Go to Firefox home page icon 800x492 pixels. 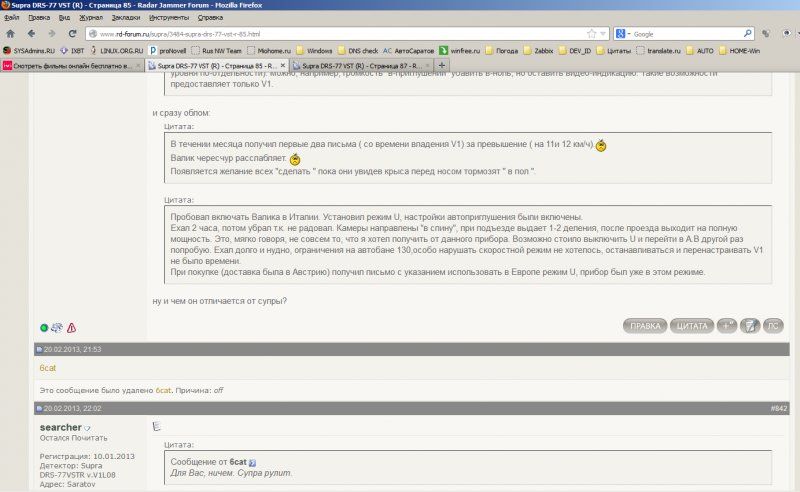click(10, 34)
